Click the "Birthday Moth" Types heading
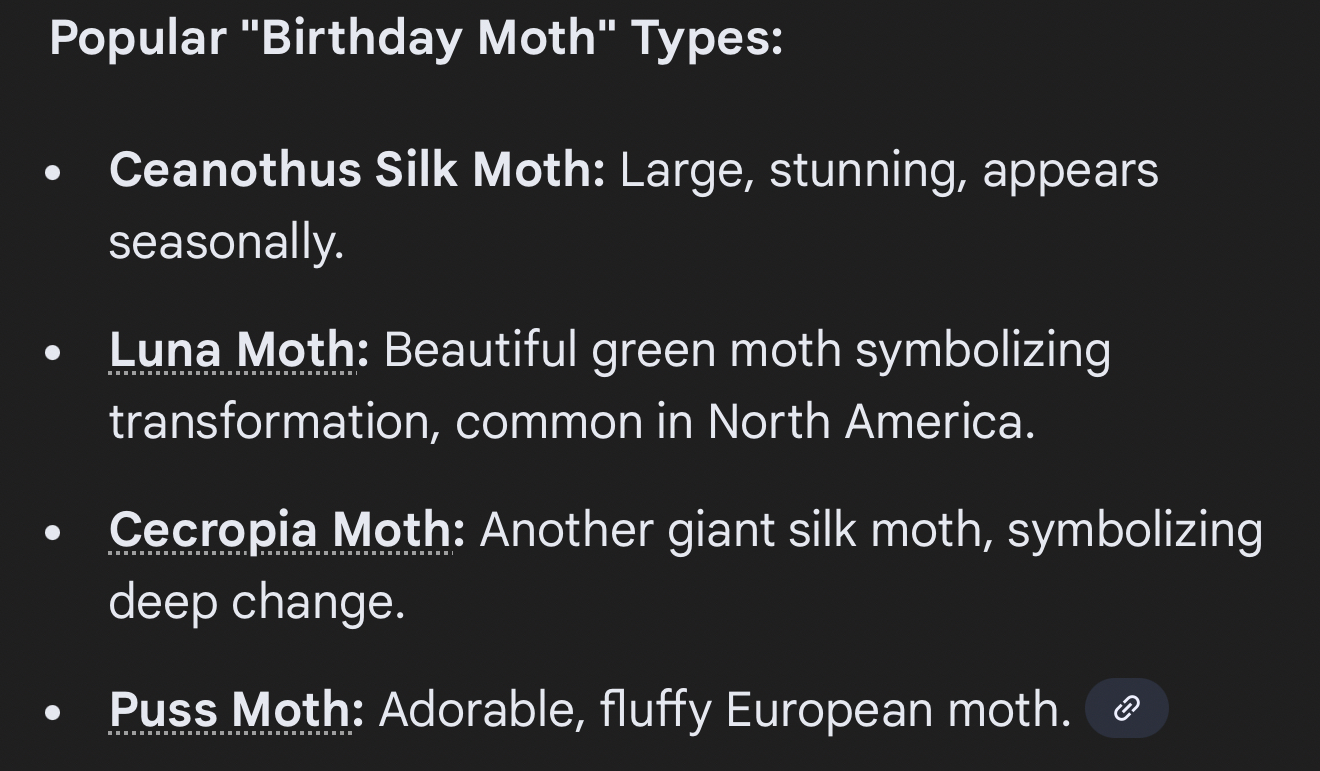Image resolution: width=1320 pixels, height=771 pixels. point(416,38)
